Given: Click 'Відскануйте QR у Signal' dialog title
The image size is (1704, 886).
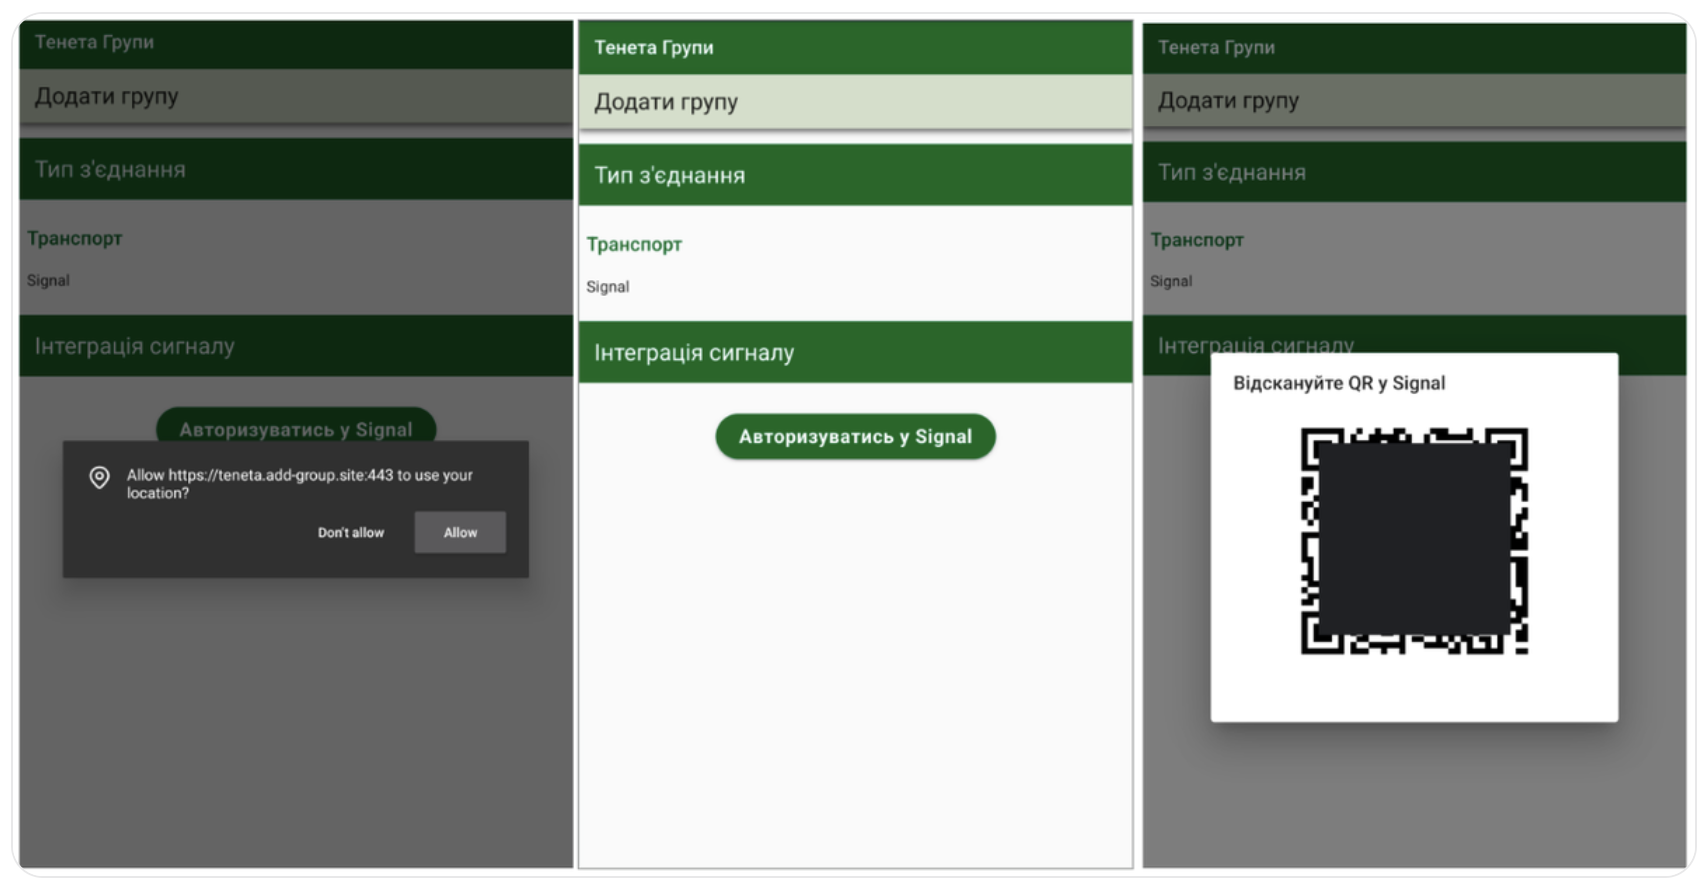Looking at the screenshot, I should coord(1339,383).
